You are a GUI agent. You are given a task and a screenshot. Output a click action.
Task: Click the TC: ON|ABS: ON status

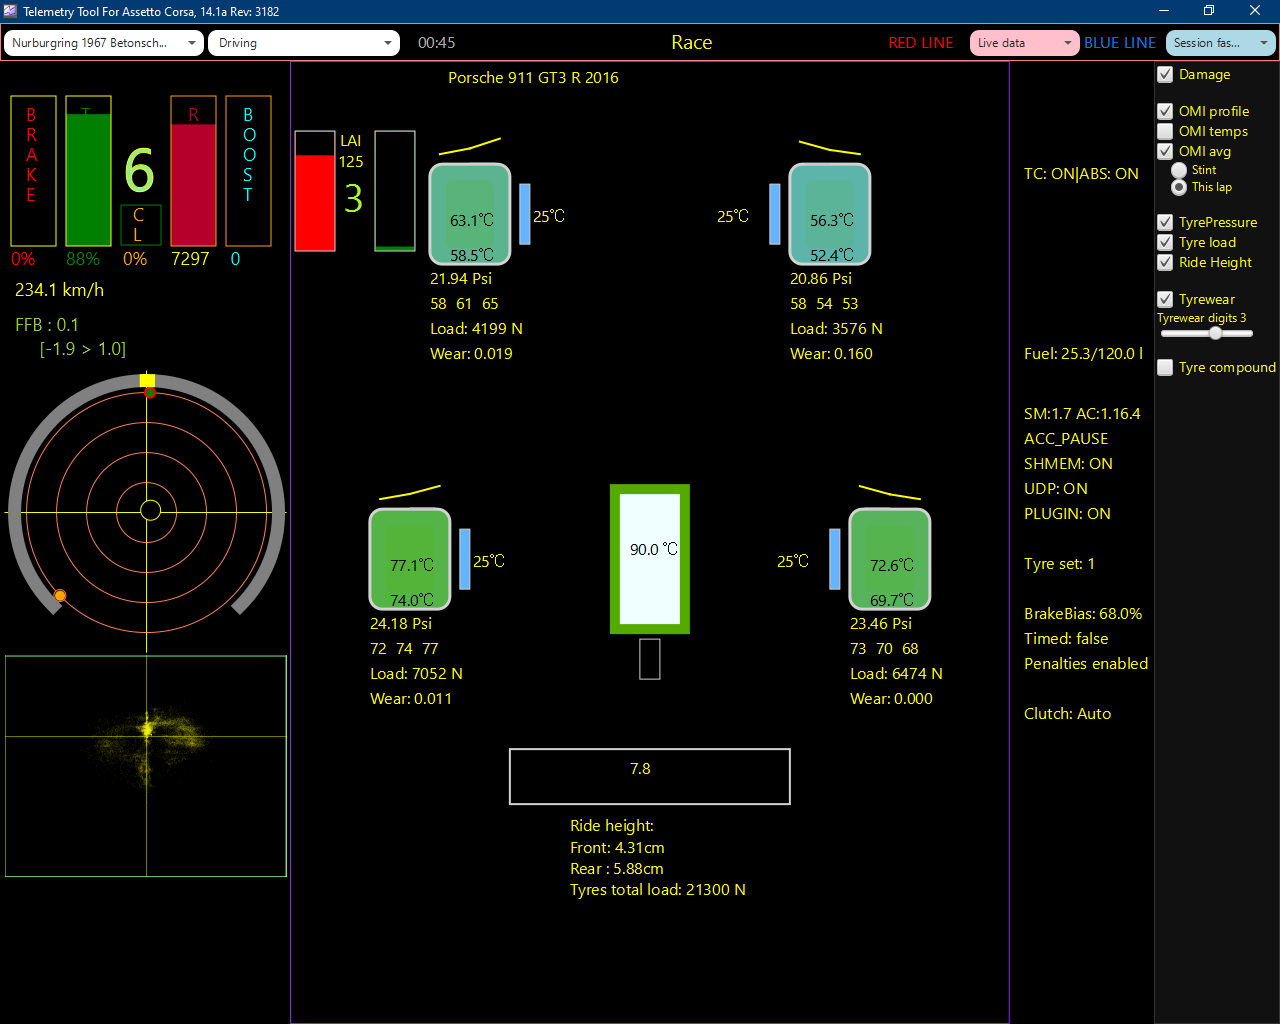1081,174
